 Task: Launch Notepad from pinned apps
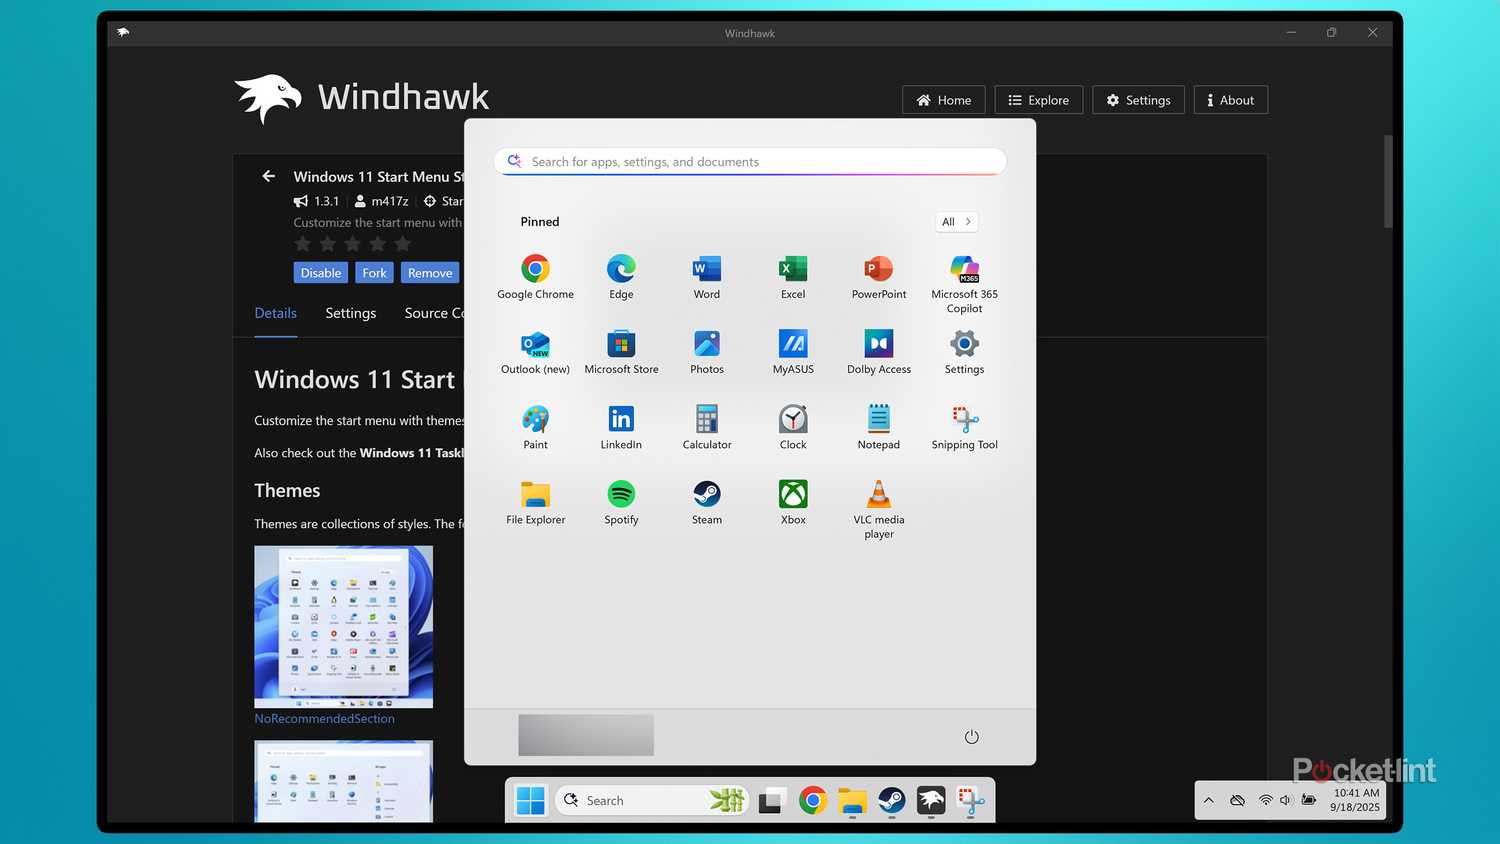click(879, 427)
